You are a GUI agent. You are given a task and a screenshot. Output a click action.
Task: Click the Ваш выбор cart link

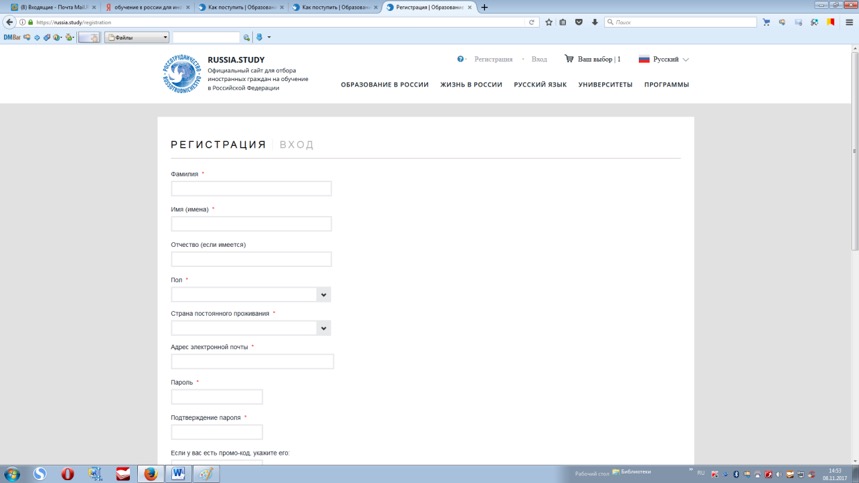pos(593,60)
